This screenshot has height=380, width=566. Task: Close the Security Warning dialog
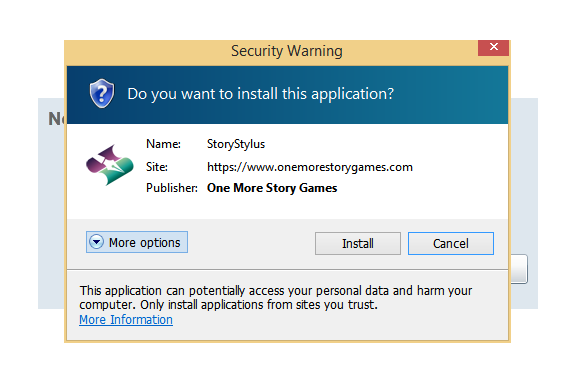[493, 47]
